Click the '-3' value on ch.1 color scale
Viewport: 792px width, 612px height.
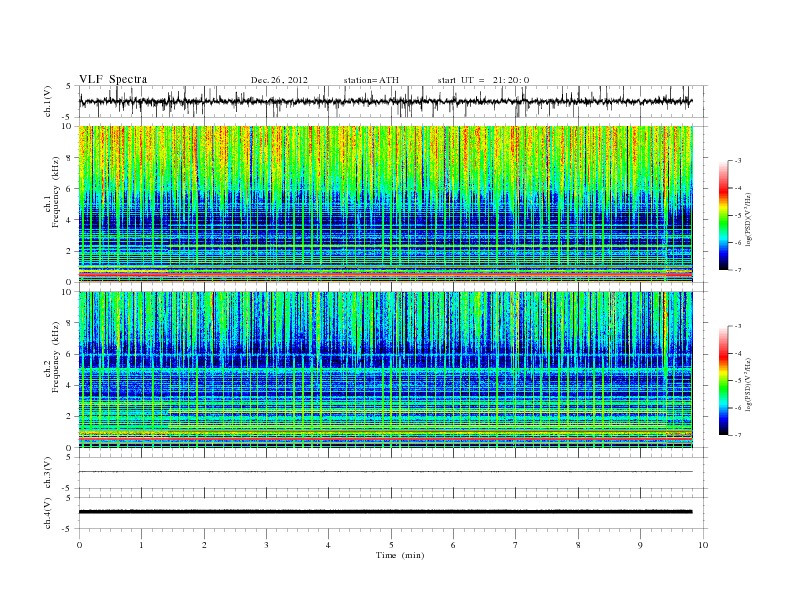coord(738,161)
